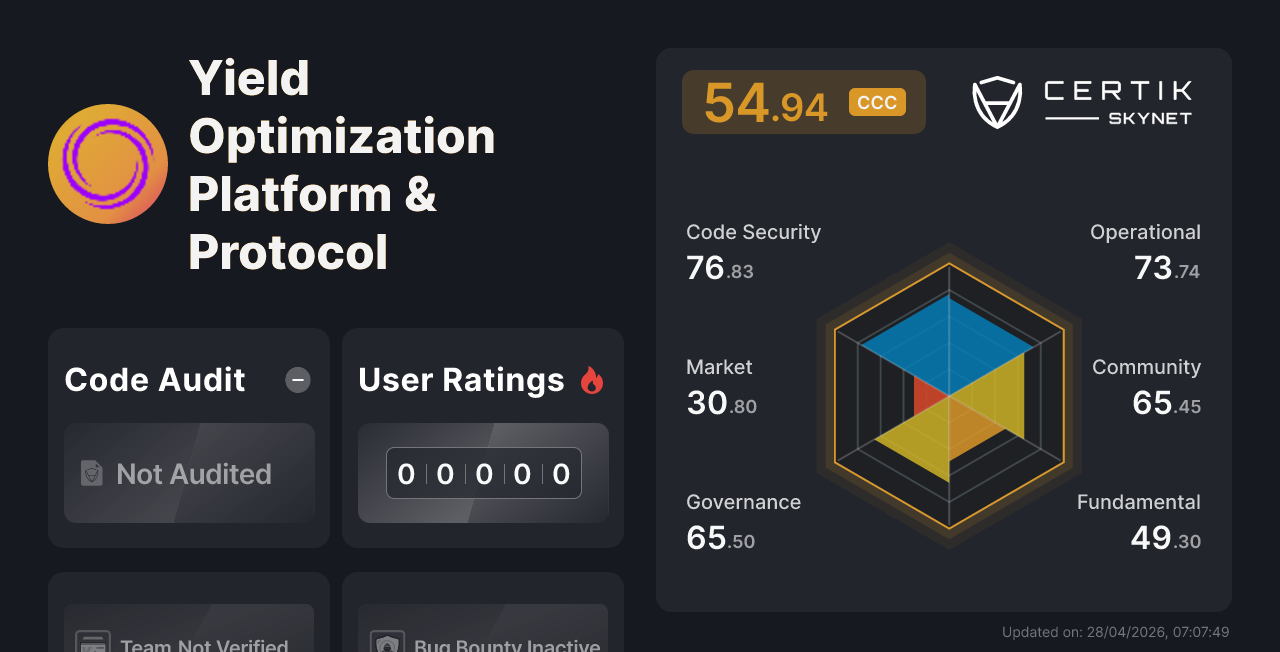
Task: Click the CERTIK SKYNET wordmark text
Action: [x=1118, y=102]
